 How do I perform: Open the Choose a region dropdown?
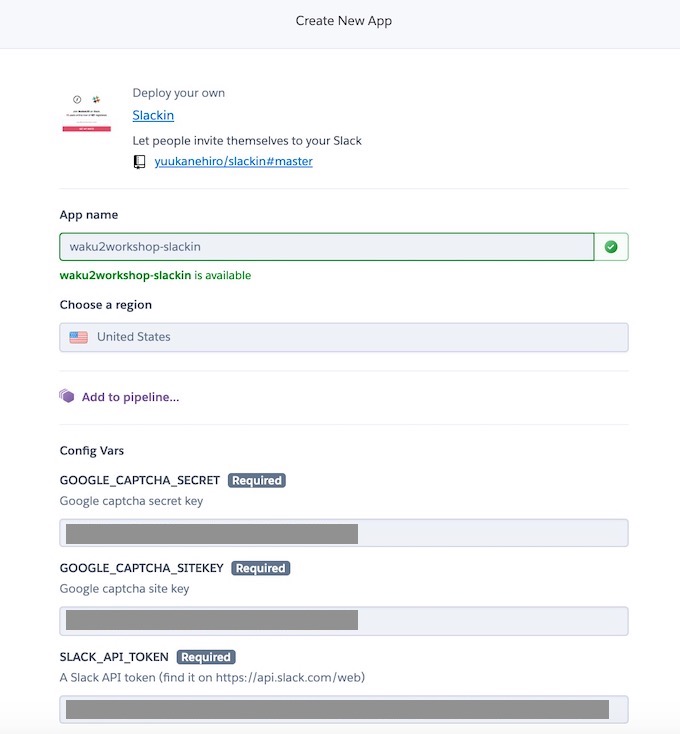point(344,337)
